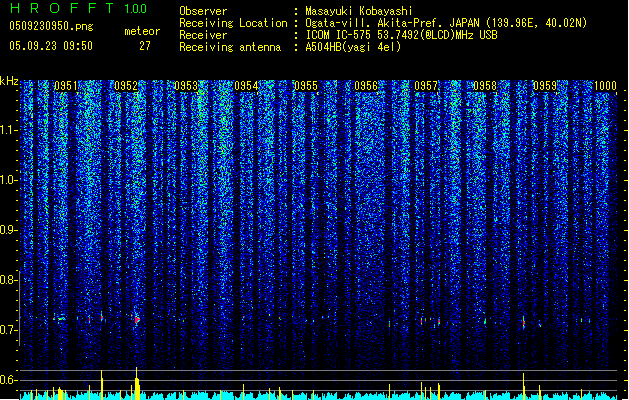The height and width of the screenshot is (400, 629).
Task: Click the Ogata-vill. Akita-Pref. JAPAN location text
Action: (446, 23)
